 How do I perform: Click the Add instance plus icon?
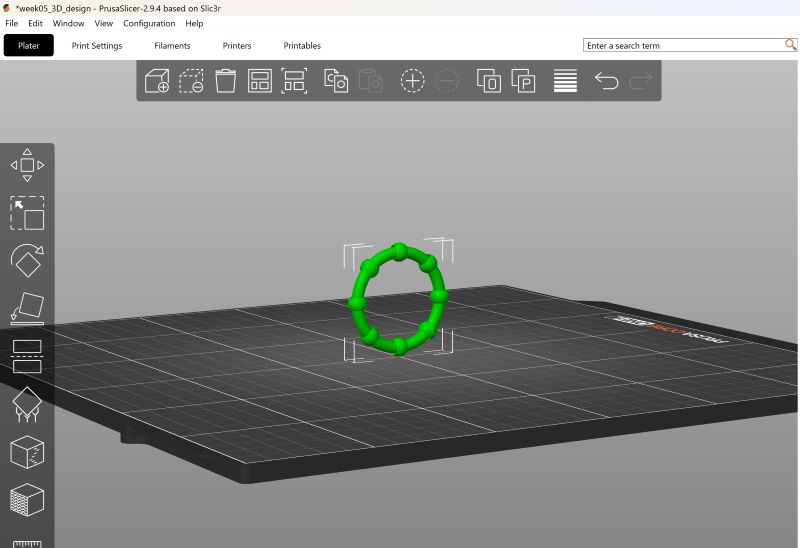[412, 81]
